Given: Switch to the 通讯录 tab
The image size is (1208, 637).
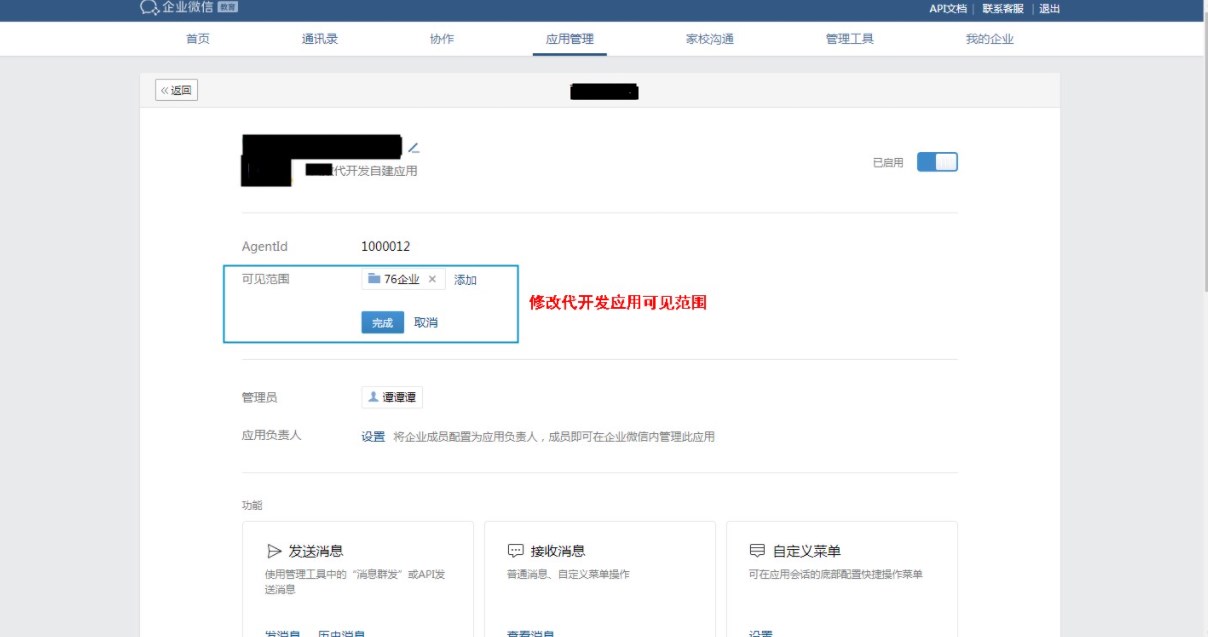Looking at the screenshot, I should [x=320, y=39].
